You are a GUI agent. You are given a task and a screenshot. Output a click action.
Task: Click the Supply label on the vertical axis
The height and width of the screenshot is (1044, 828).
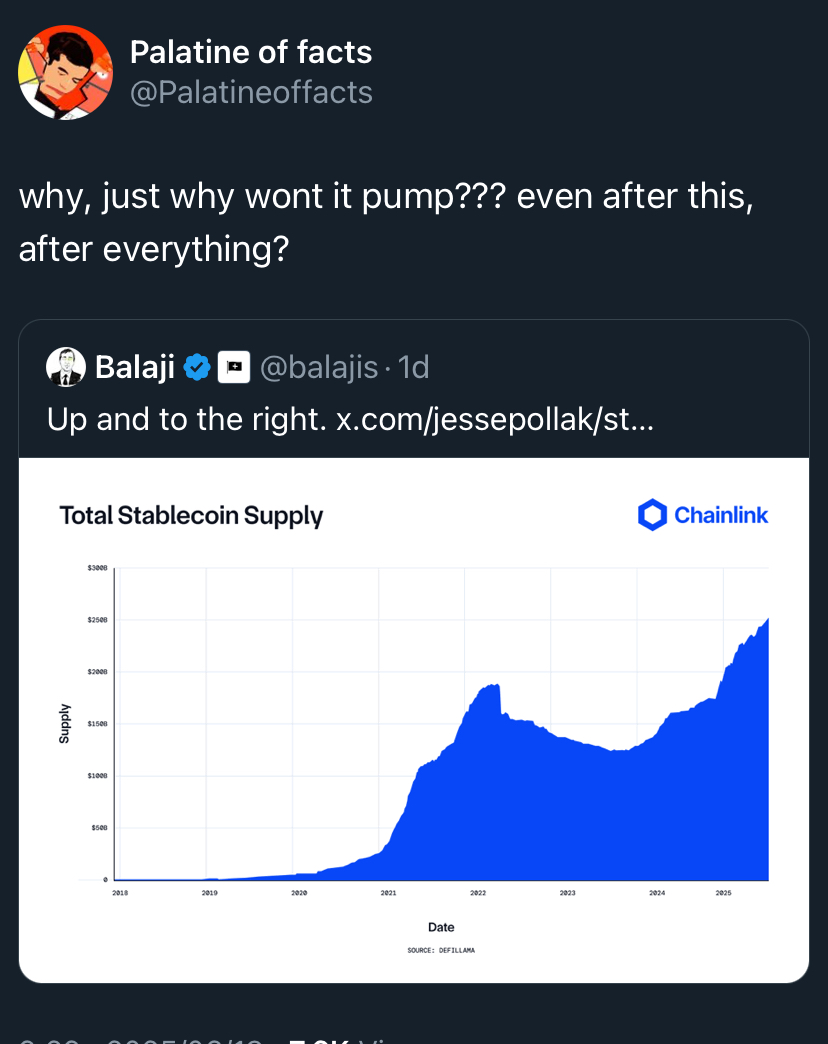(x=65, y=723)
